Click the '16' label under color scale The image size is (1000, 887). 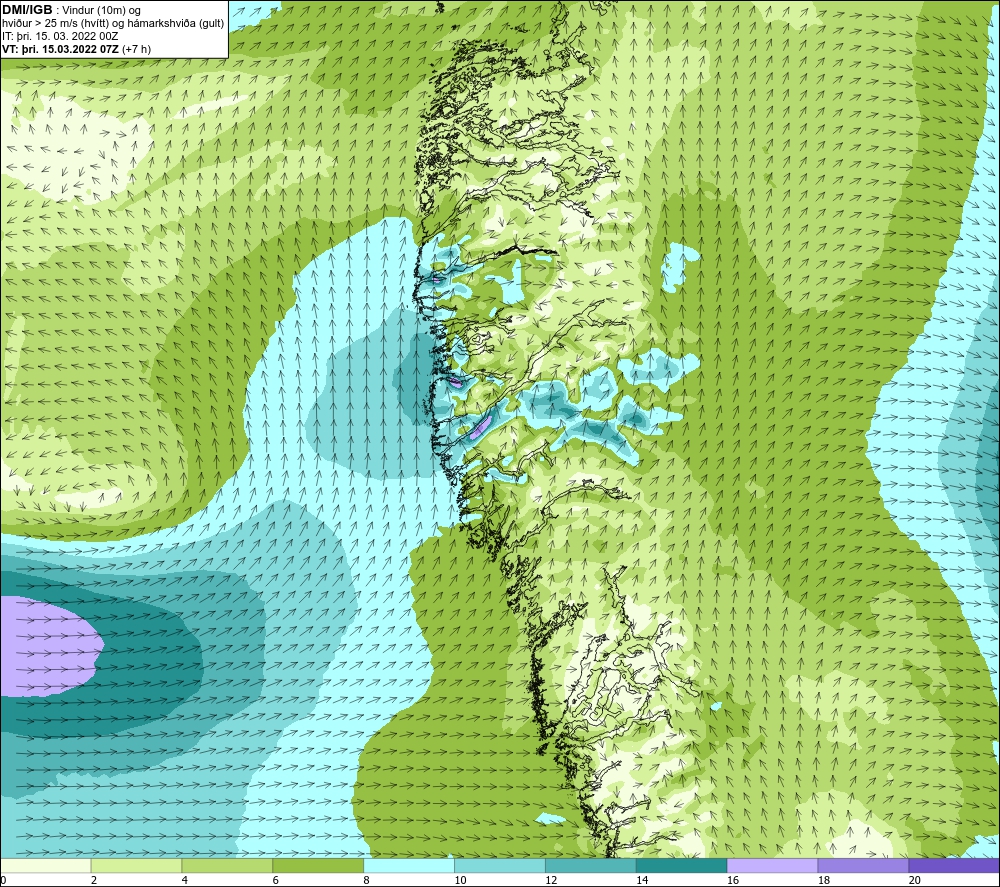click(x=733, y=880)
